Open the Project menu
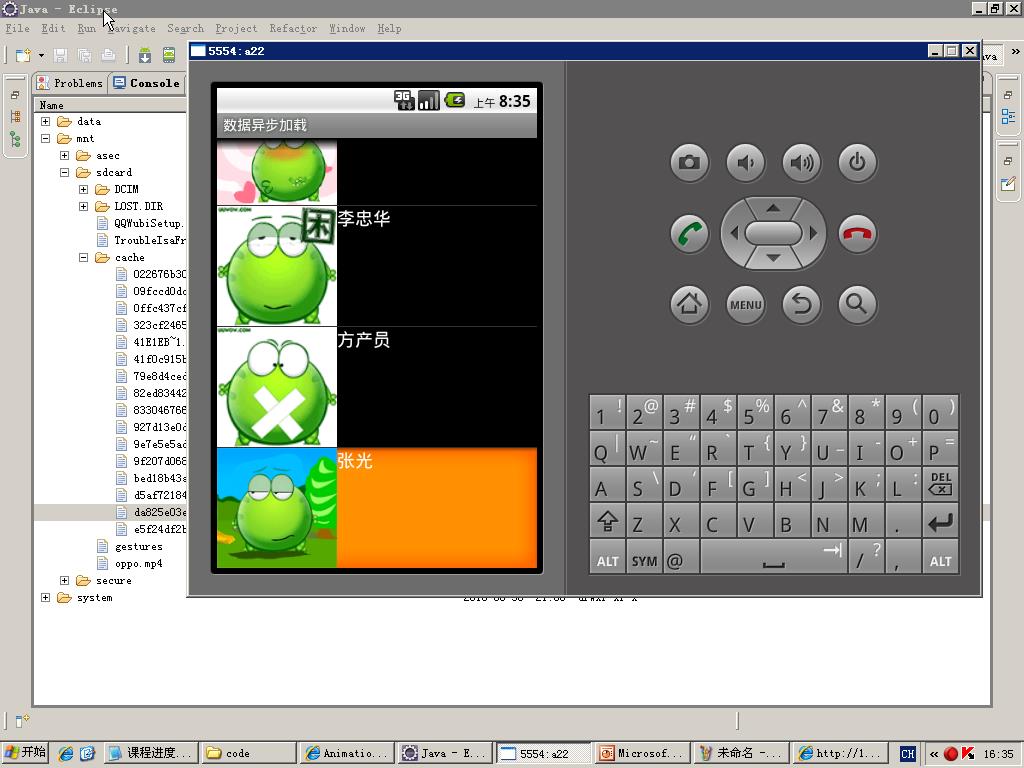Viewport: 1024px width, 768px height. [x=236, y=28]
